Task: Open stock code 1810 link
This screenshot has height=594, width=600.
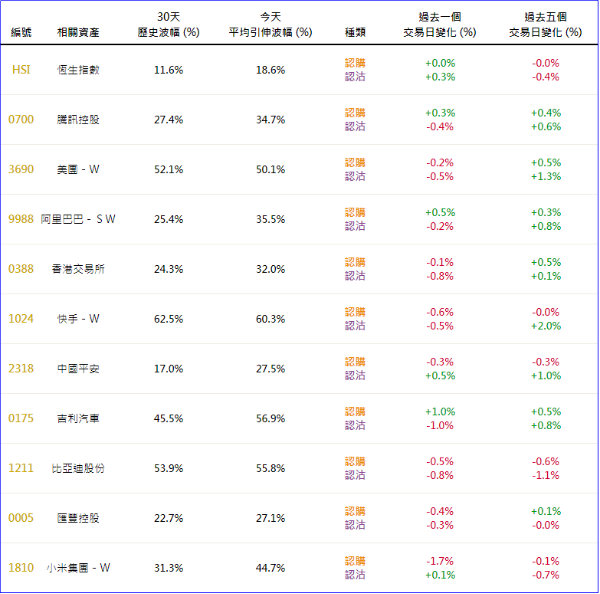Action: (x=21, y=568)
